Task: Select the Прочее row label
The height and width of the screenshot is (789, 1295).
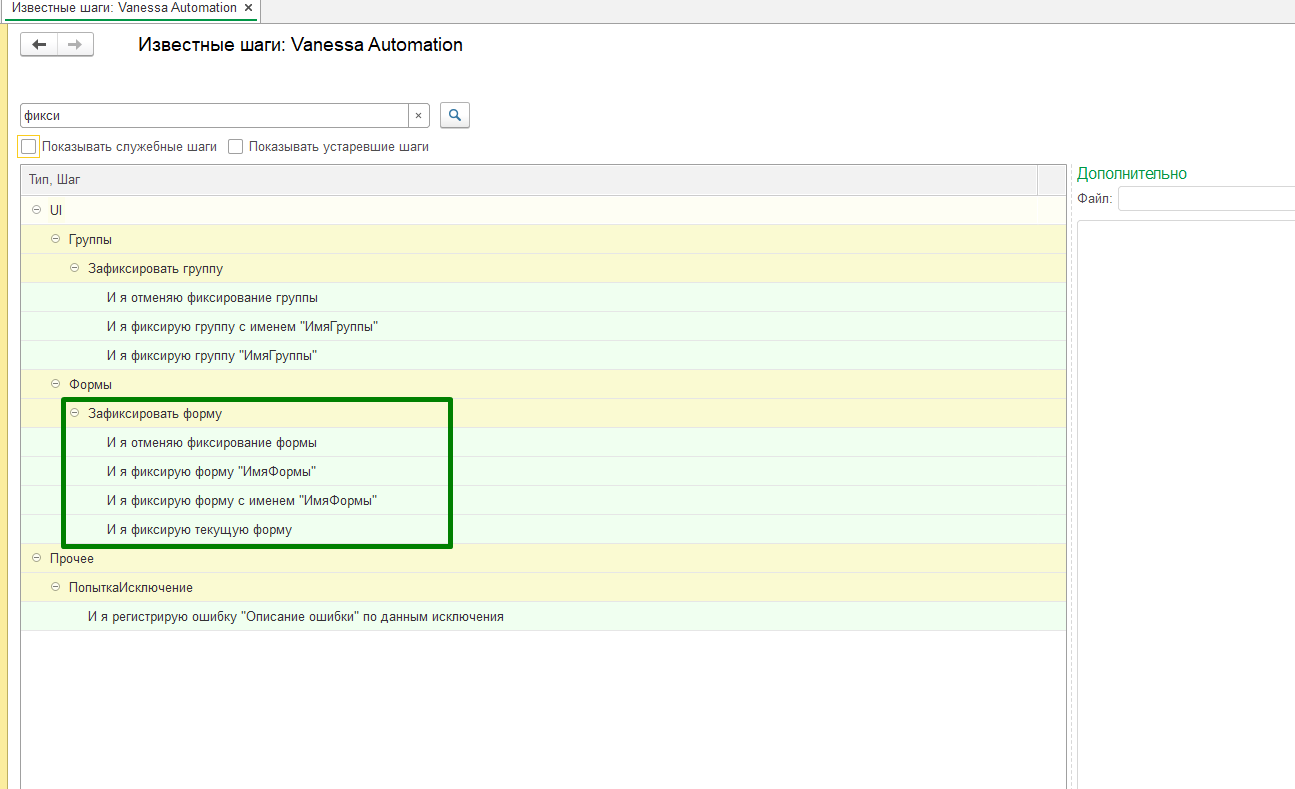Action: tap(72, 558)
